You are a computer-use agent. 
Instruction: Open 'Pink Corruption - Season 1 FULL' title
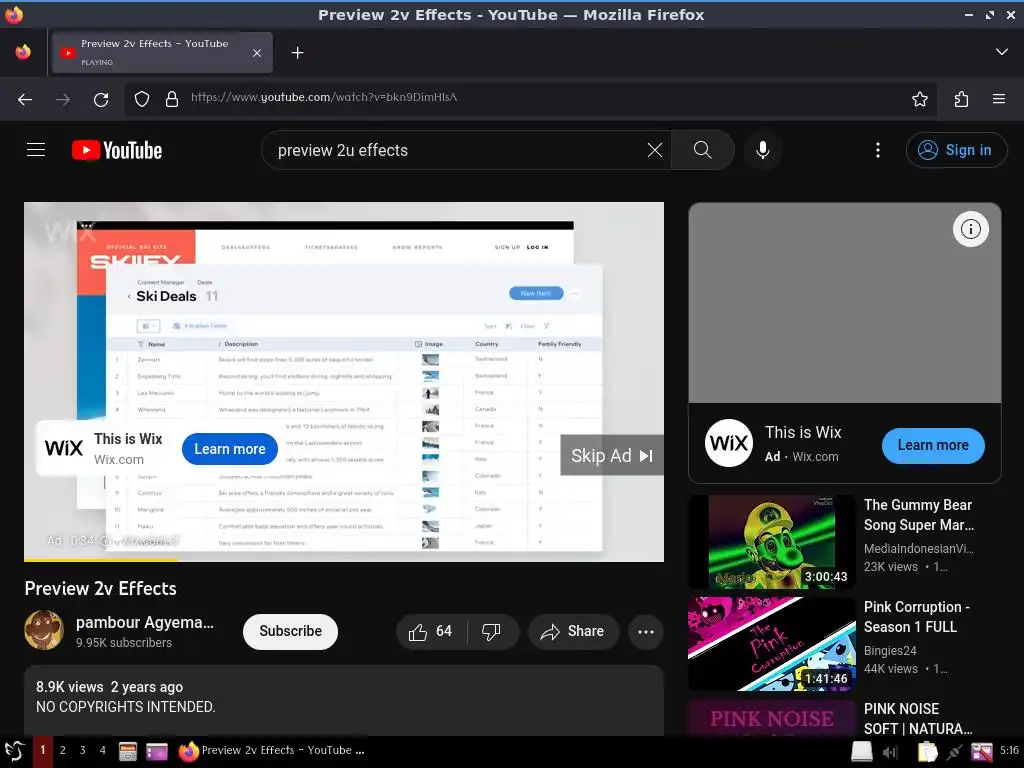click(x=916, y=616)
